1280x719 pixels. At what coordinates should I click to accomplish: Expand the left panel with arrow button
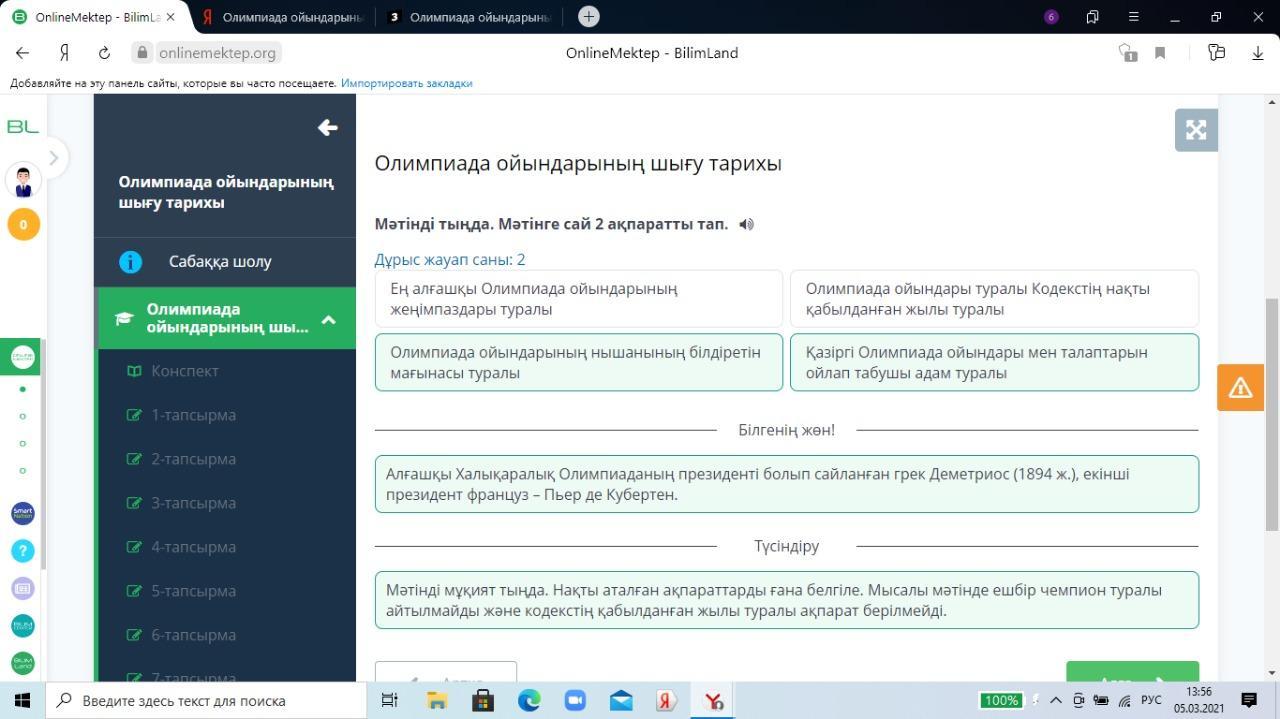[54, 157]
